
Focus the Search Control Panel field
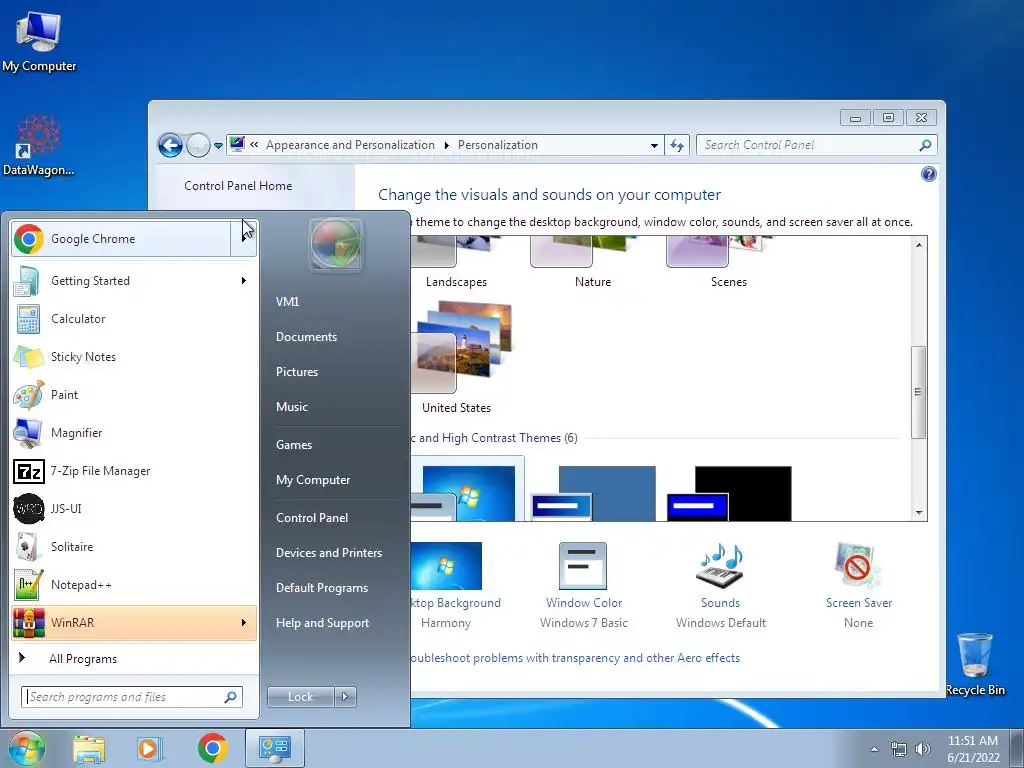coord(817,146)
